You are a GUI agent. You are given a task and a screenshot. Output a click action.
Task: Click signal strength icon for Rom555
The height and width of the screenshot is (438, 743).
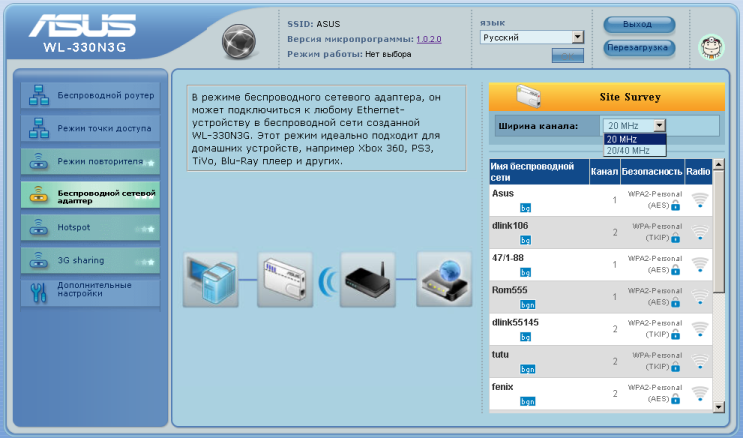tap(700, 297)
